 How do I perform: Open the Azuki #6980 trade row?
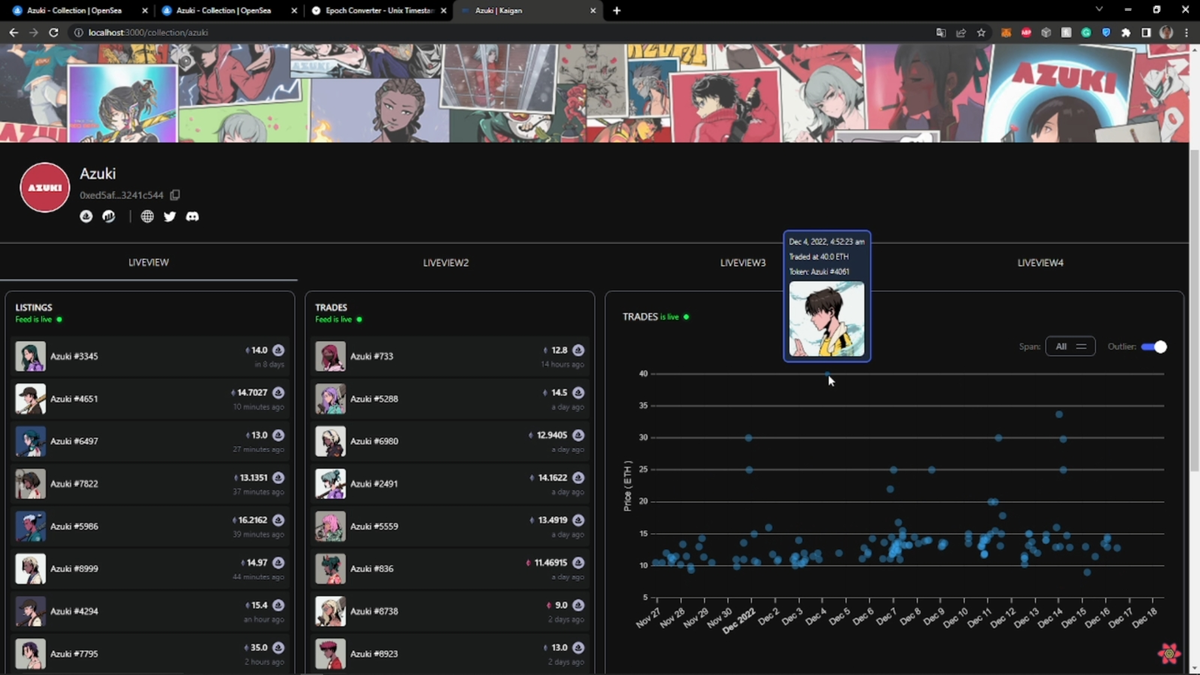[x=450, y=441]
